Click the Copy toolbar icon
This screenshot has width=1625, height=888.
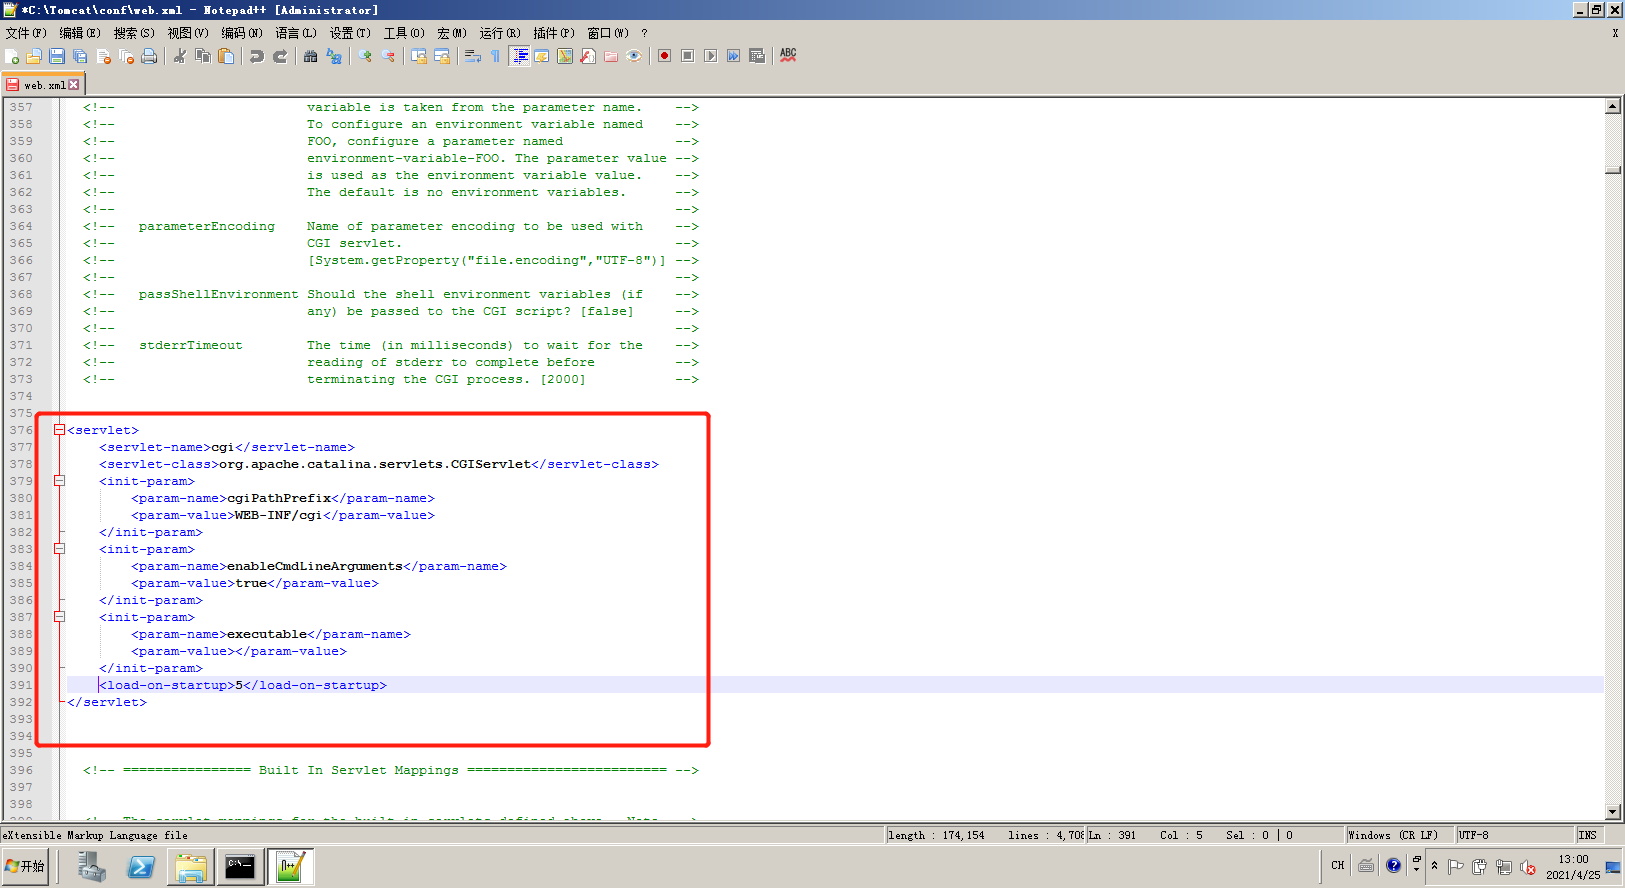[203, 56]
